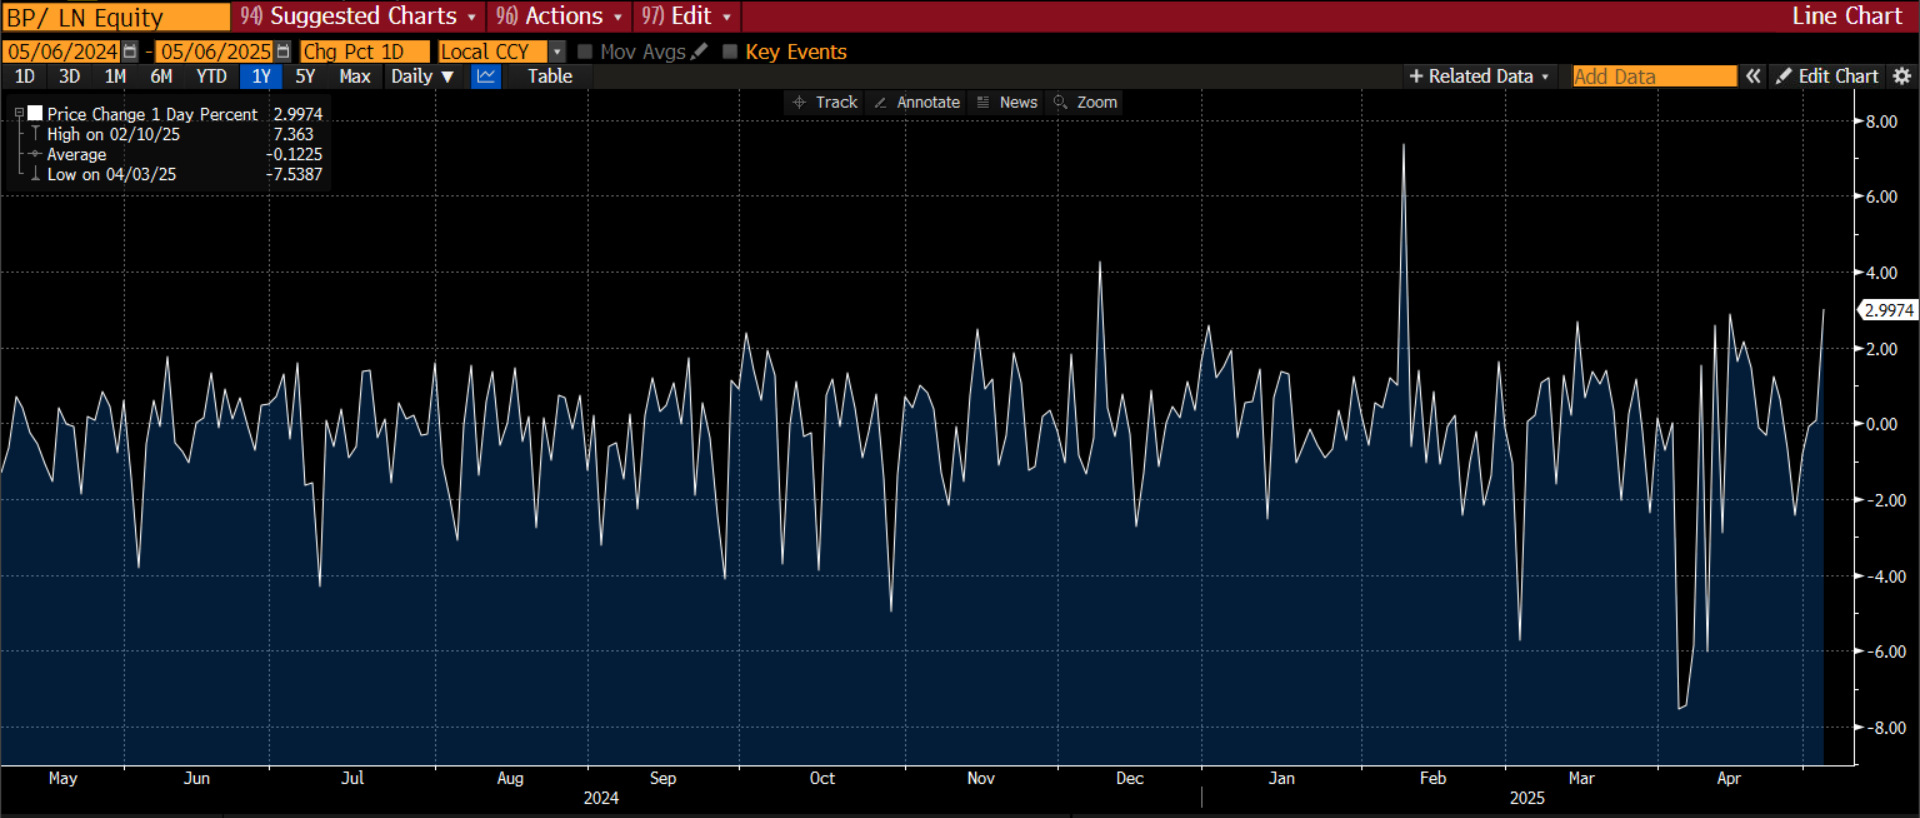This screenshot has height=818, width=1920.
Task: Select the 5Y time range
Action: point(305,76)
